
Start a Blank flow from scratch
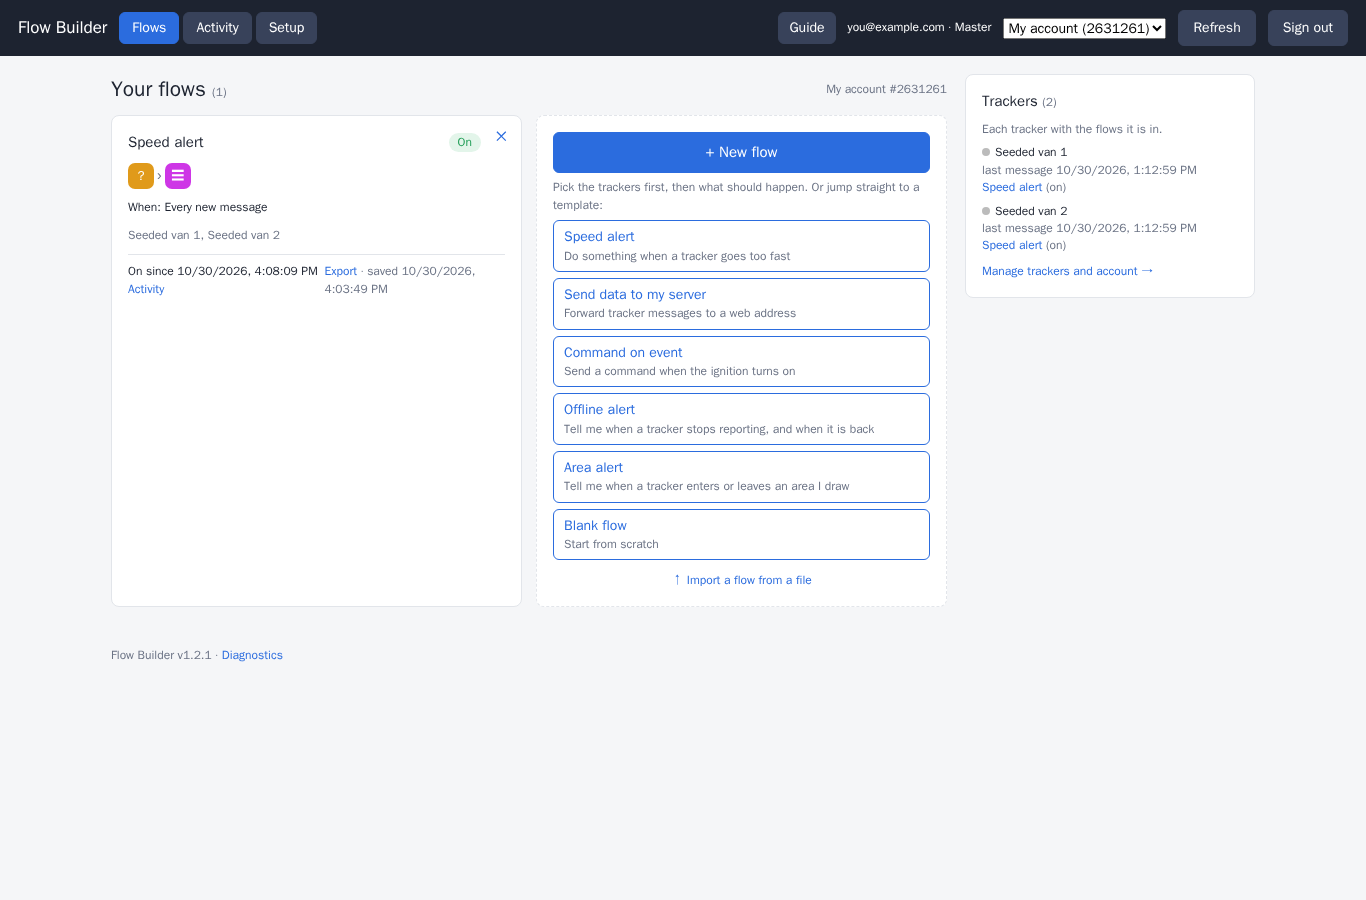741,534
